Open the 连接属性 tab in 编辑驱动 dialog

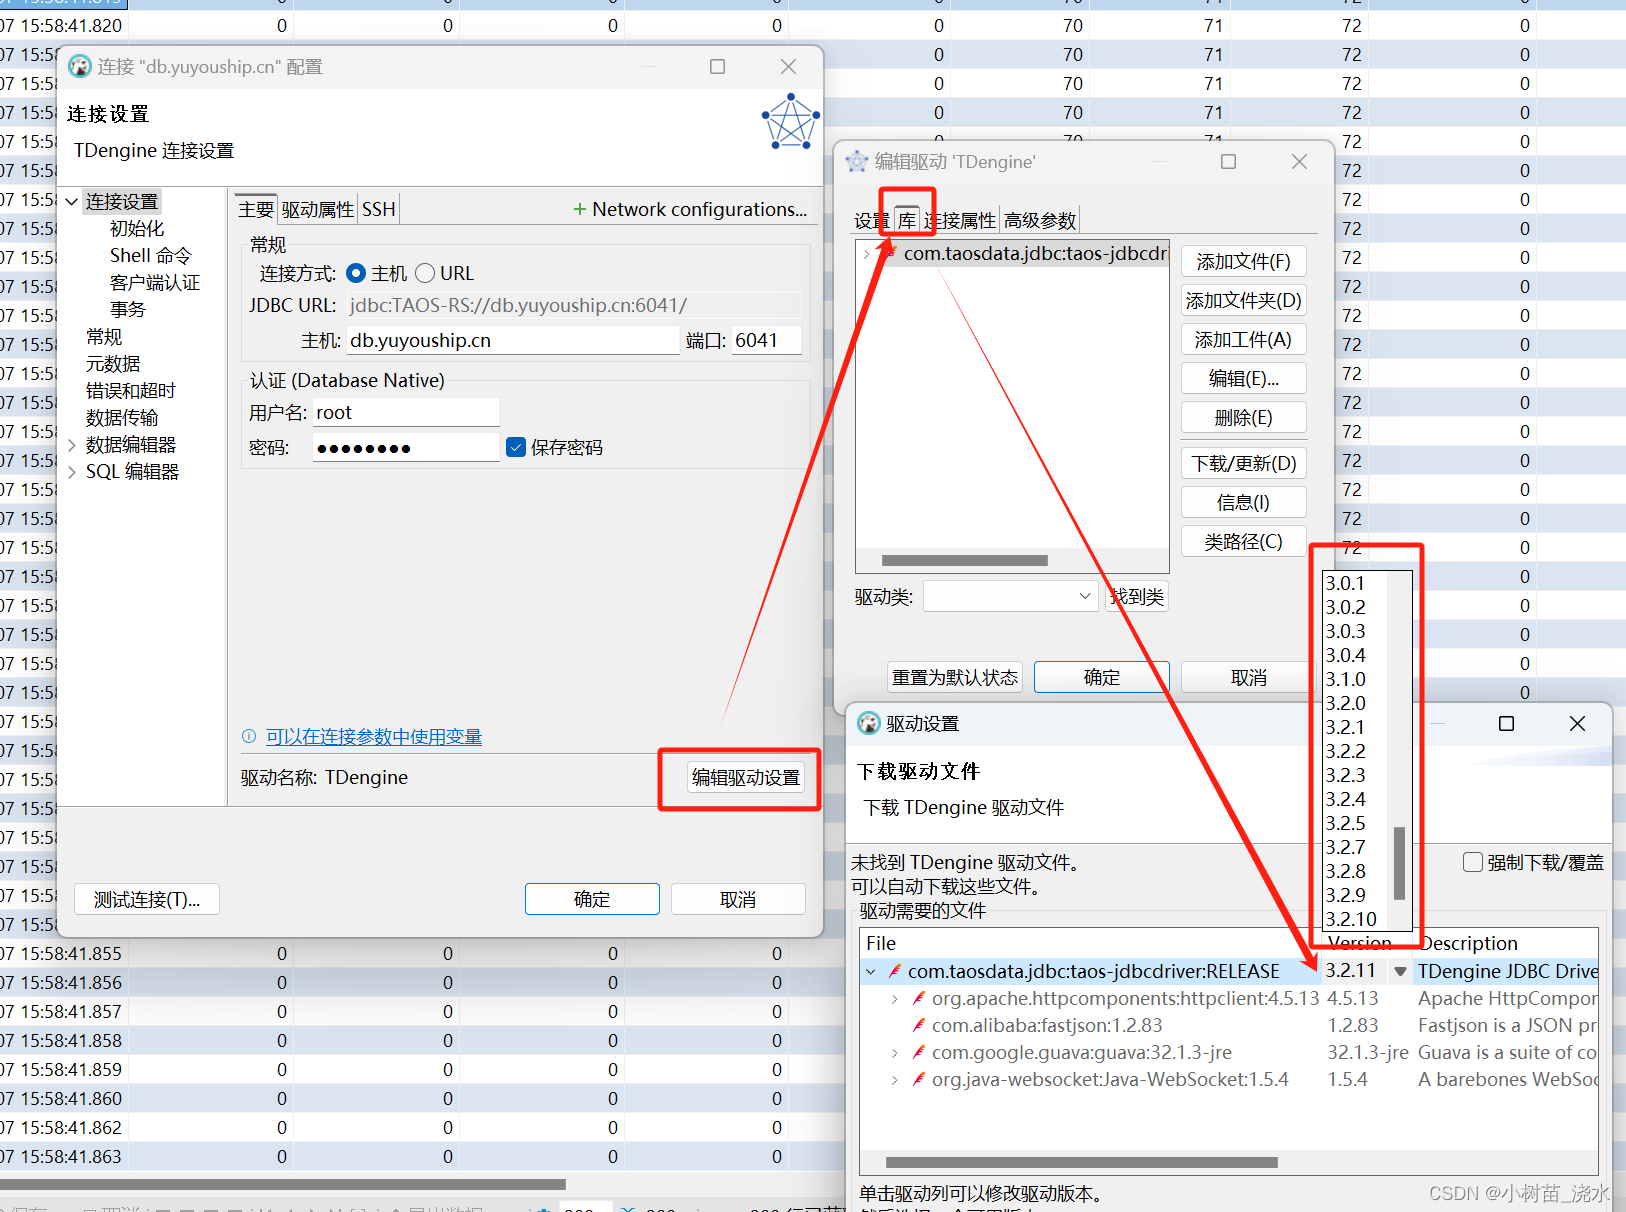960,220
